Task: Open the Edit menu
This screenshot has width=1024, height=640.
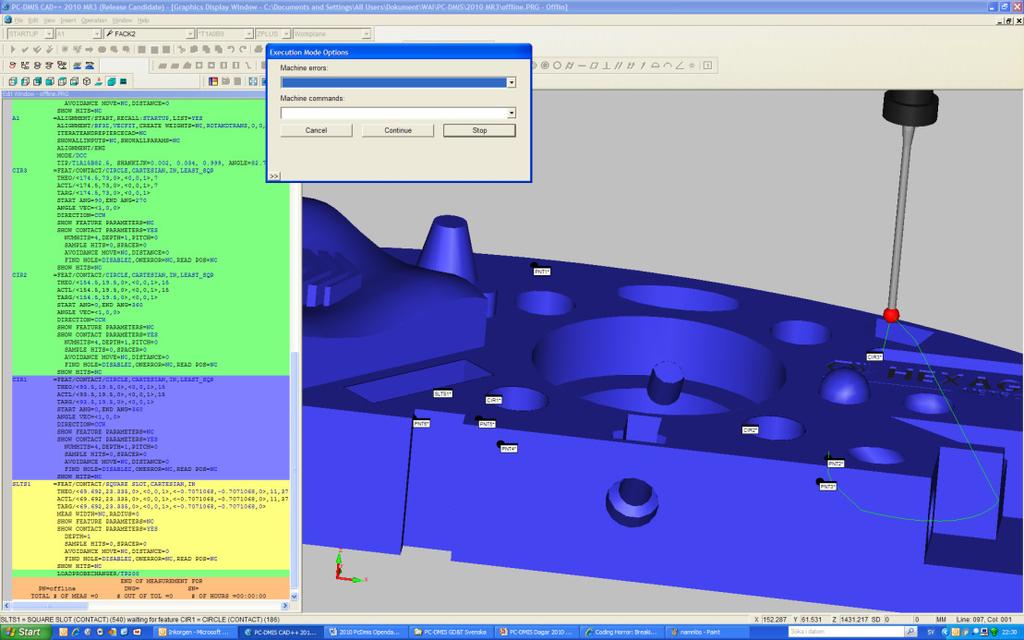Action: tap(33, 20)
